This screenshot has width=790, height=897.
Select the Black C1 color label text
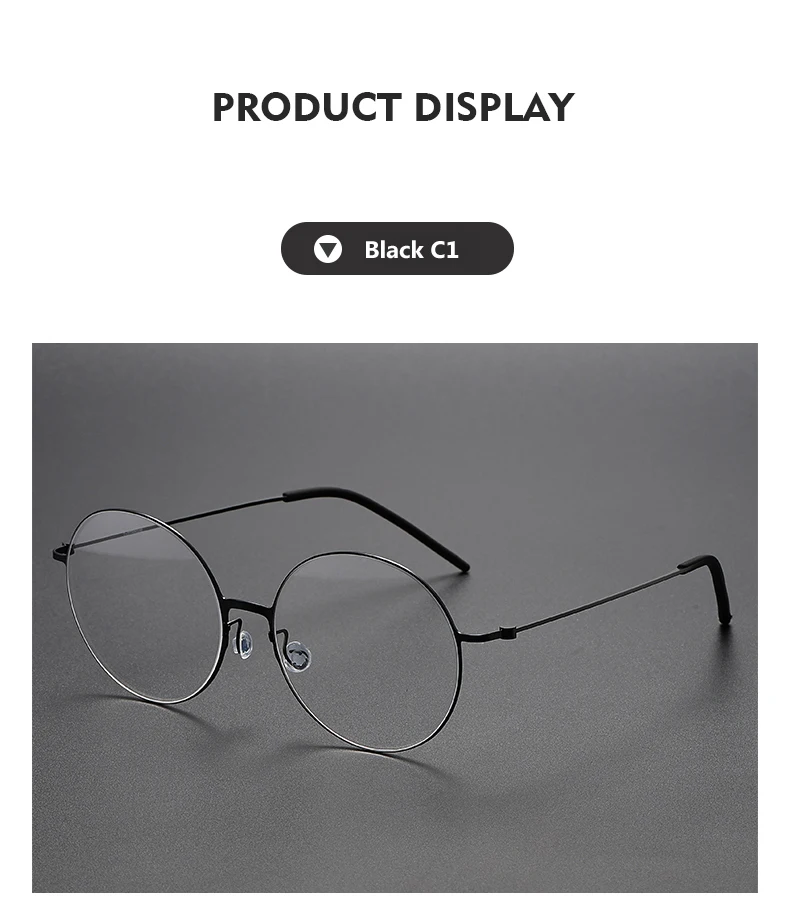click(411, 249)
